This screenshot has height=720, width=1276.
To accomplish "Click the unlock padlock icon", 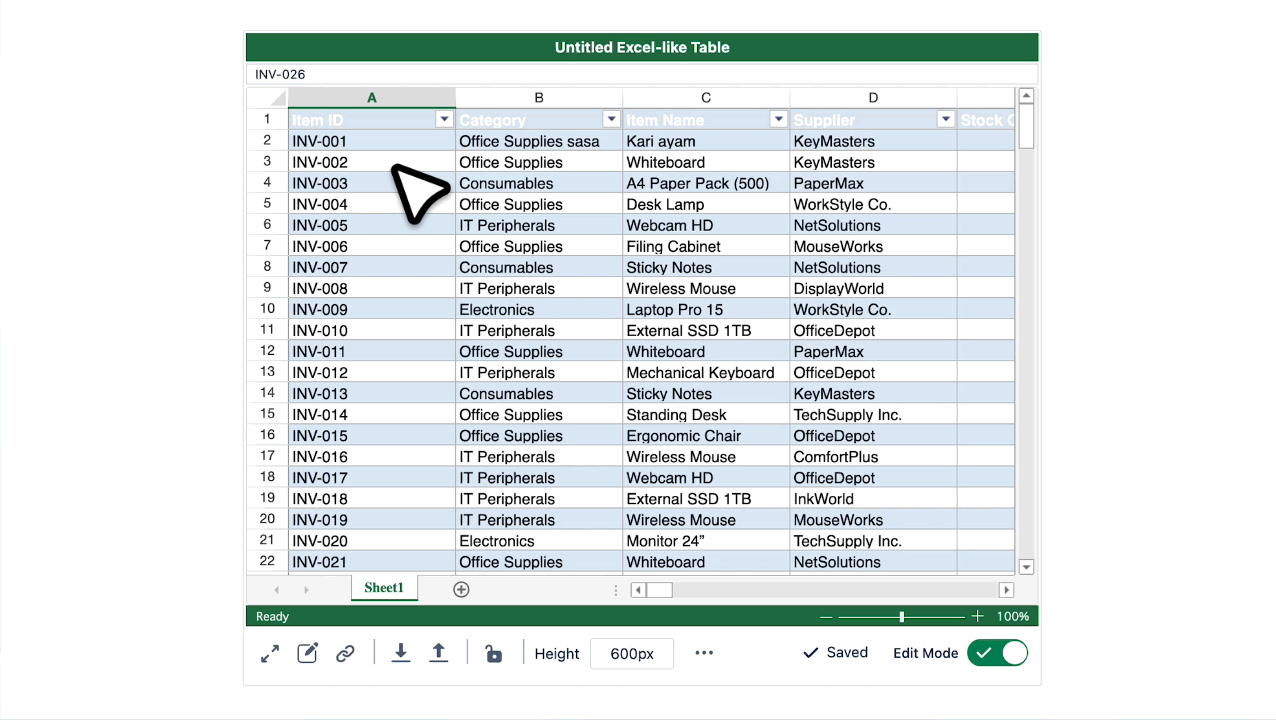I will click(493, 654).
